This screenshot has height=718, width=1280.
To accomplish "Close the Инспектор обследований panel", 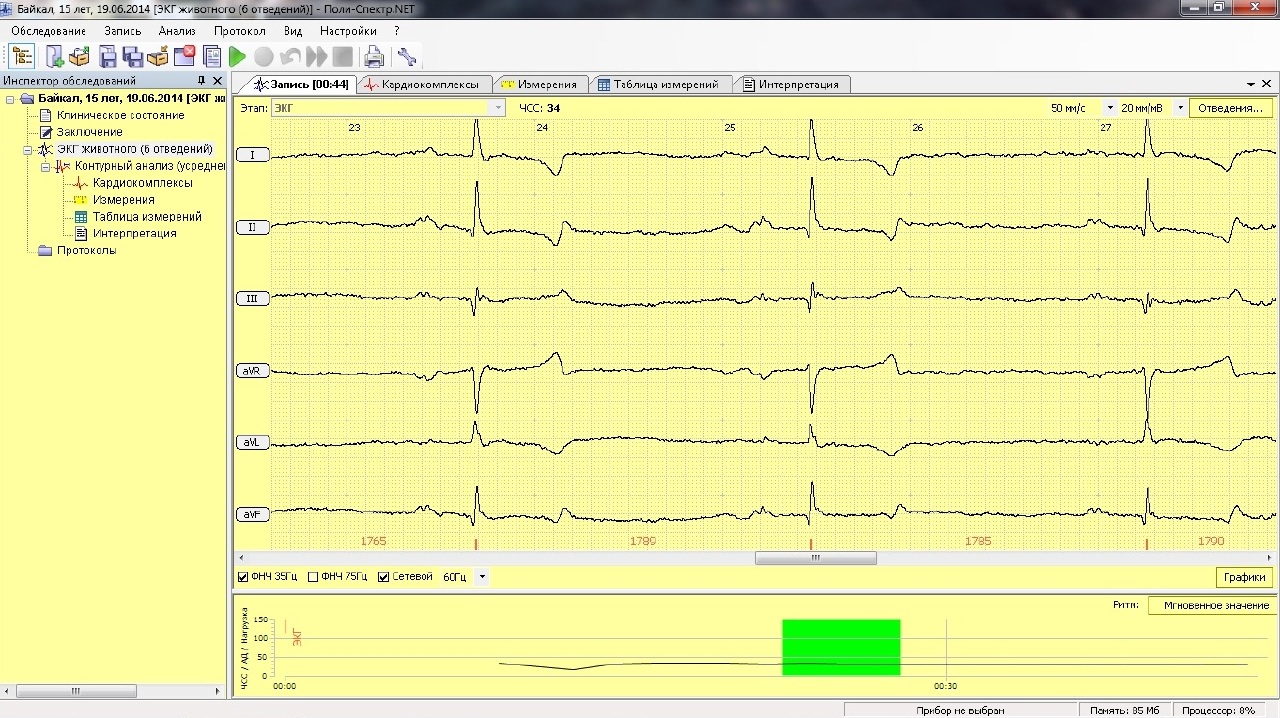I will point(219,81).
